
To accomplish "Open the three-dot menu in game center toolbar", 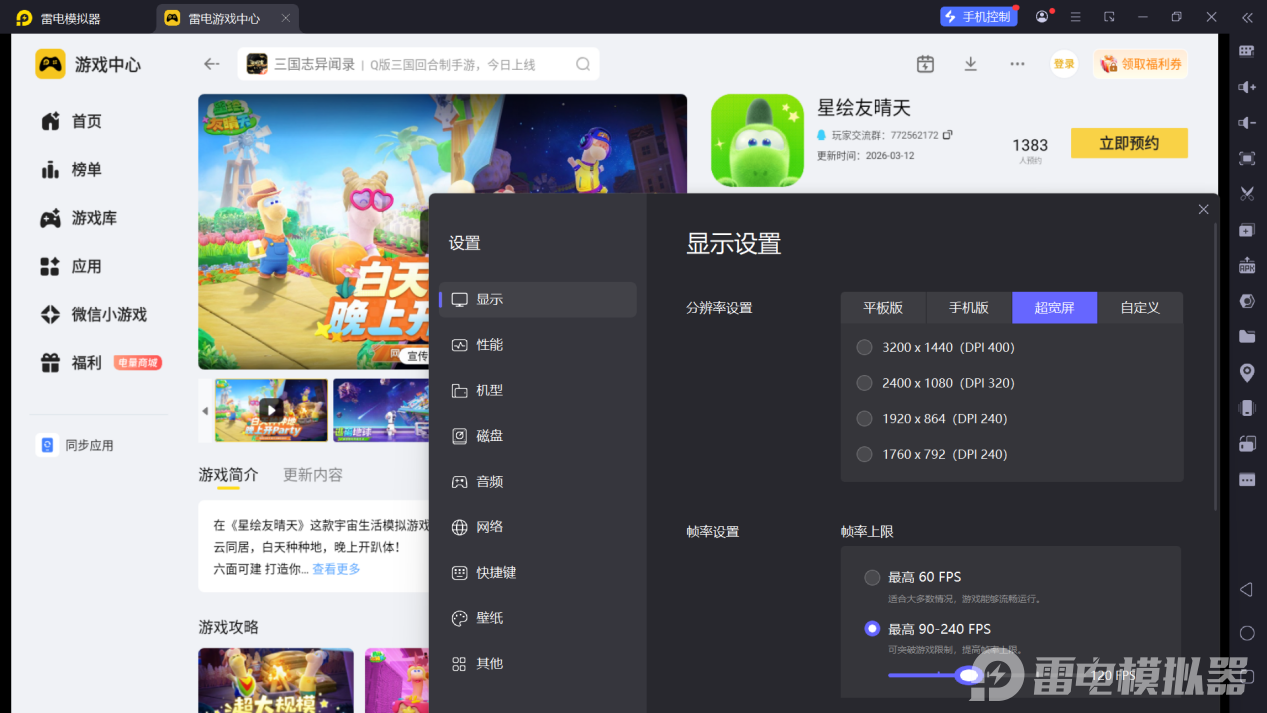I will [x=1017, y=64].
